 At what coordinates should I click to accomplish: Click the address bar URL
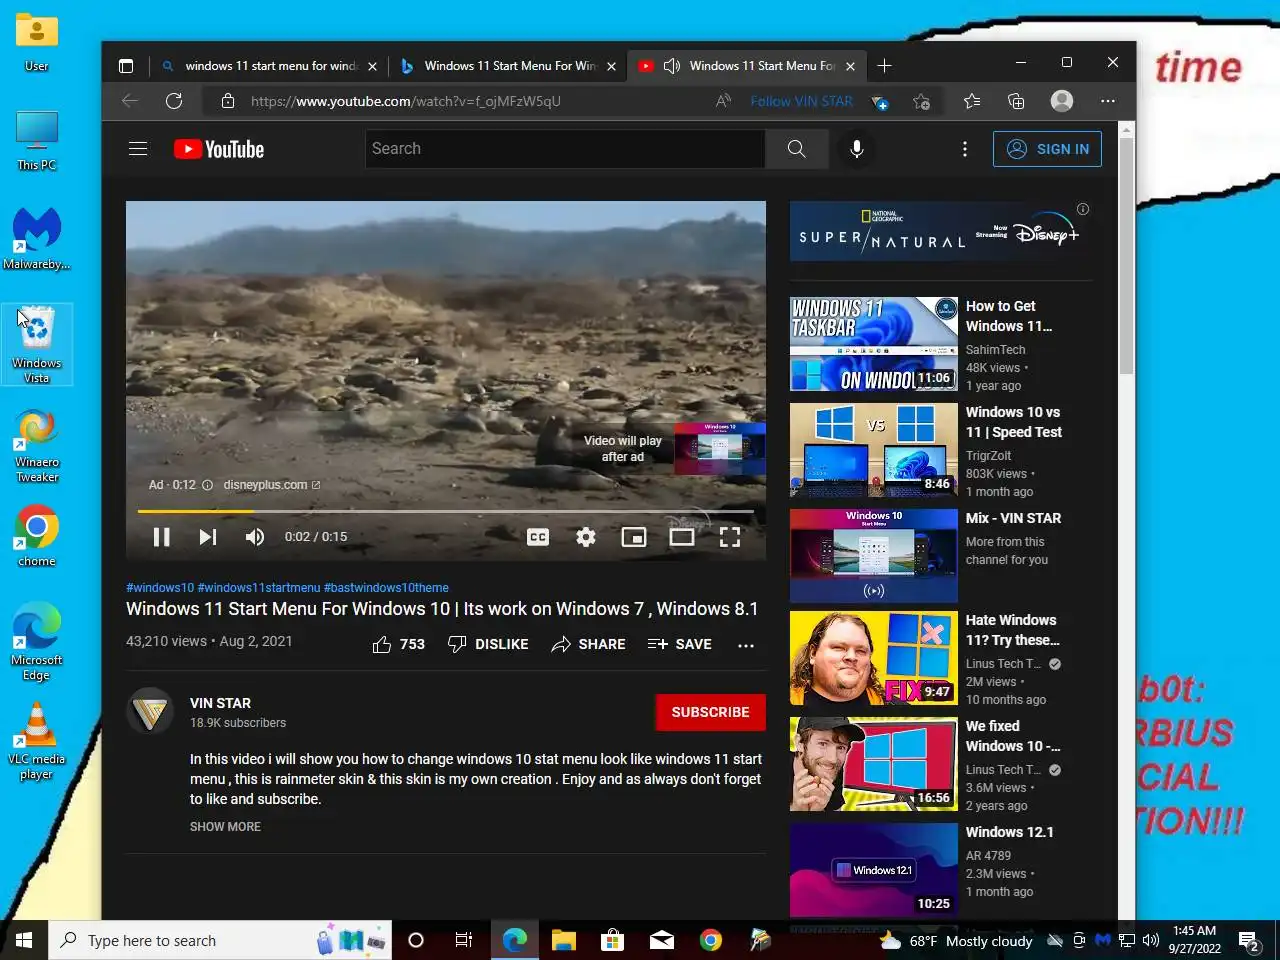pyautogui.click(x=405, y=101)
